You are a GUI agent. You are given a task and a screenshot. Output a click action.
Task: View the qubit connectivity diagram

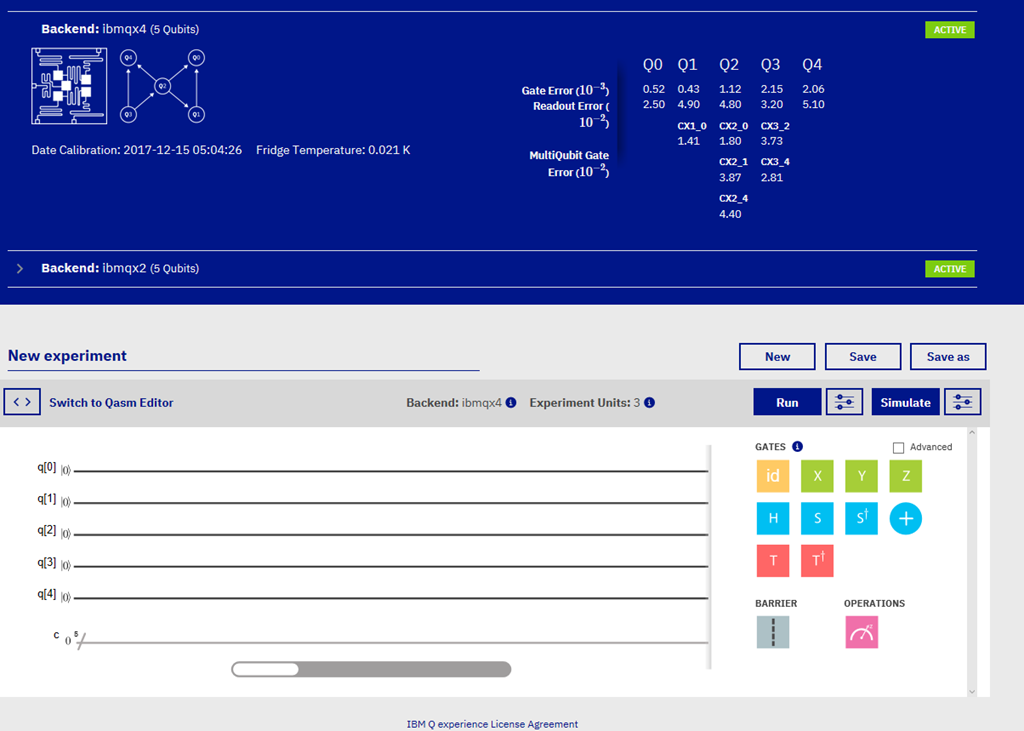[x=163, y=86]
